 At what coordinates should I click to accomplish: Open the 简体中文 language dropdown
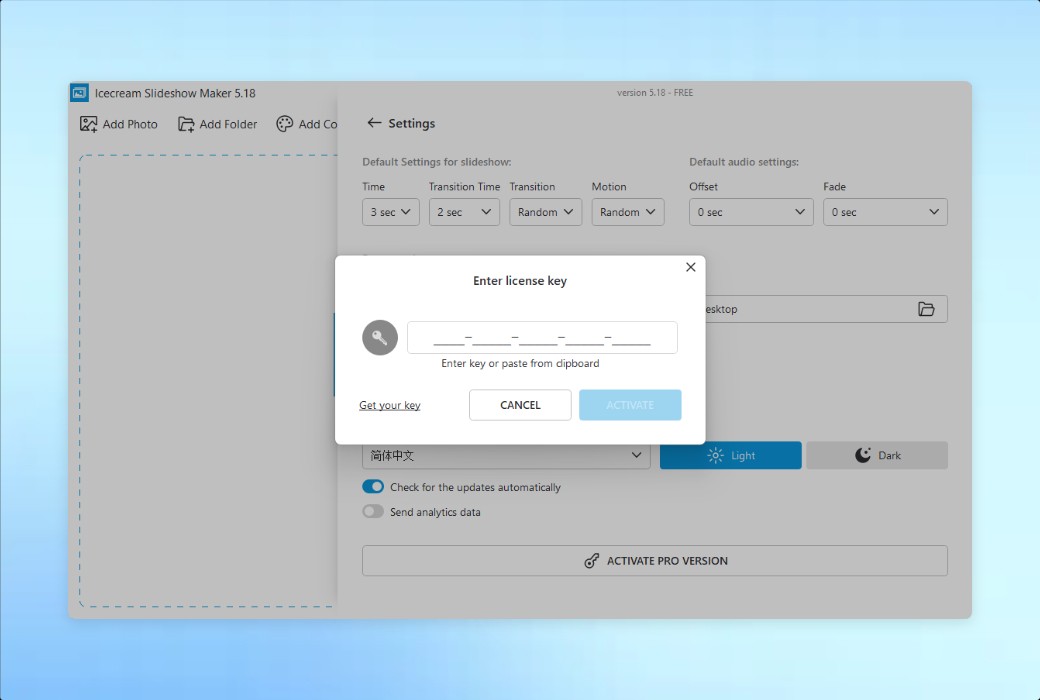[x=505, y=455]
